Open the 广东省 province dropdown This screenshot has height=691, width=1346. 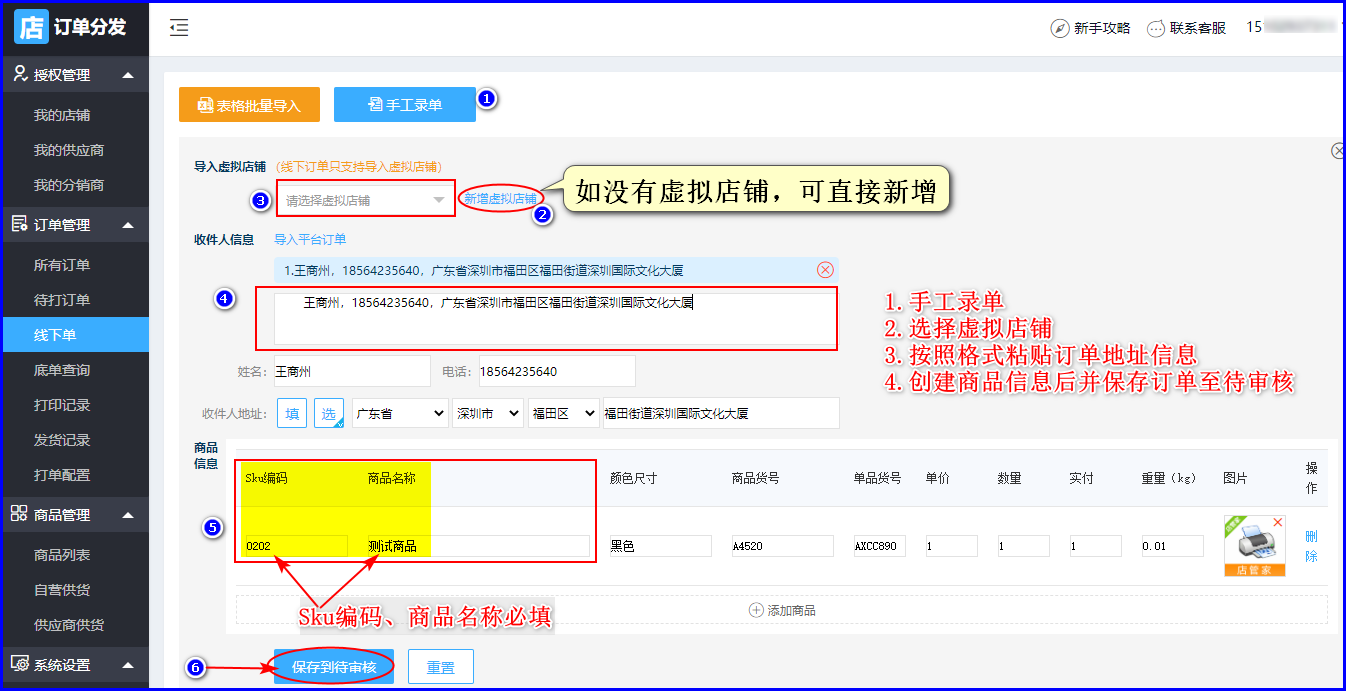pos(399,413)
